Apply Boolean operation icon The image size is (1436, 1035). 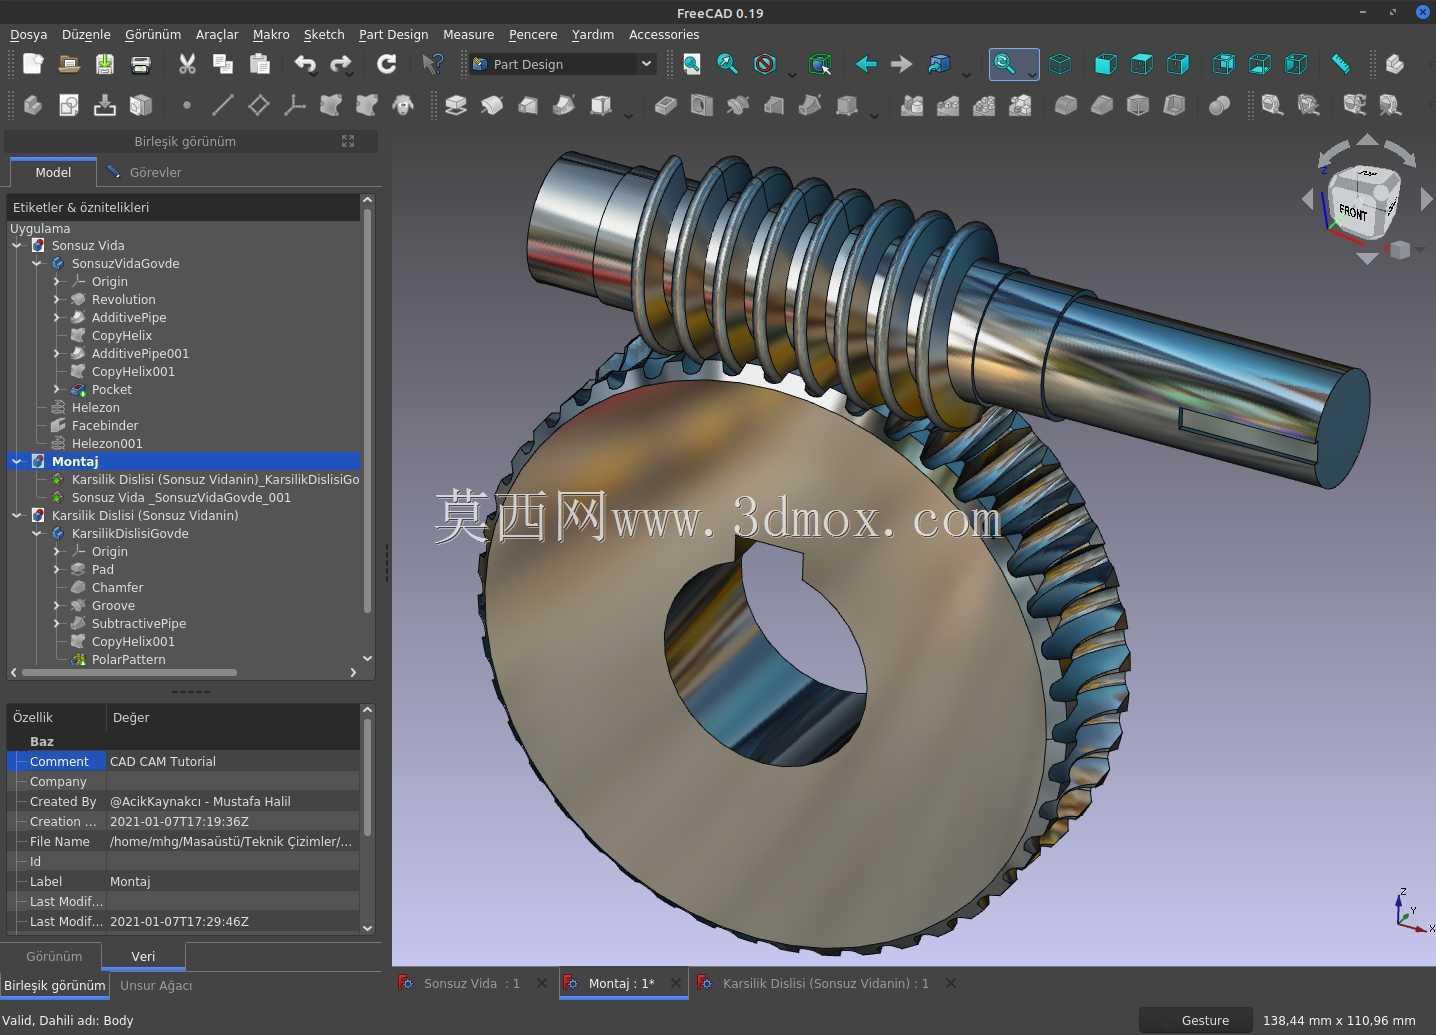tap(1219, 105)
